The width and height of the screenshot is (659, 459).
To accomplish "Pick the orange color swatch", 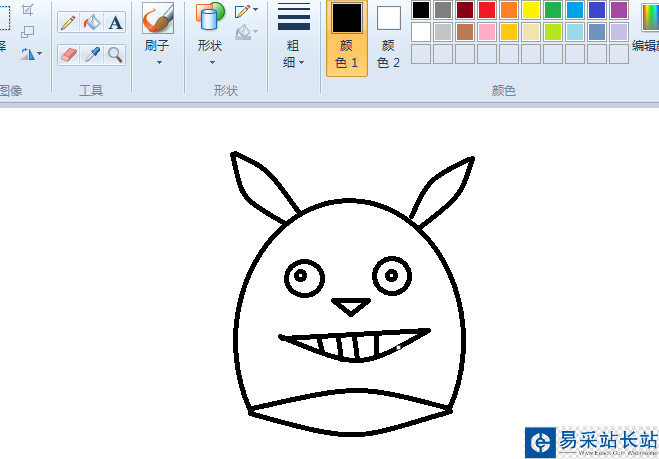I will pos(509,10).
